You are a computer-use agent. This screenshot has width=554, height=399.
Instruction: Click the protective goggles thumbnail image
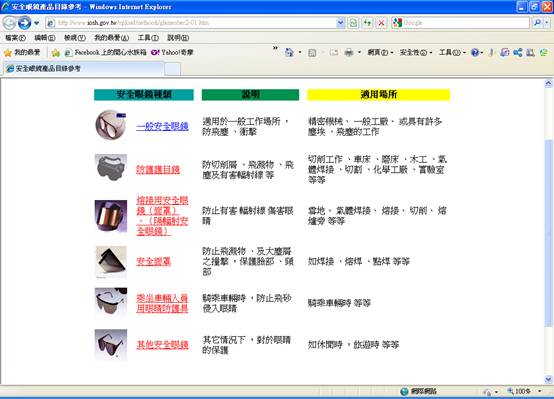tap(111, 168)
